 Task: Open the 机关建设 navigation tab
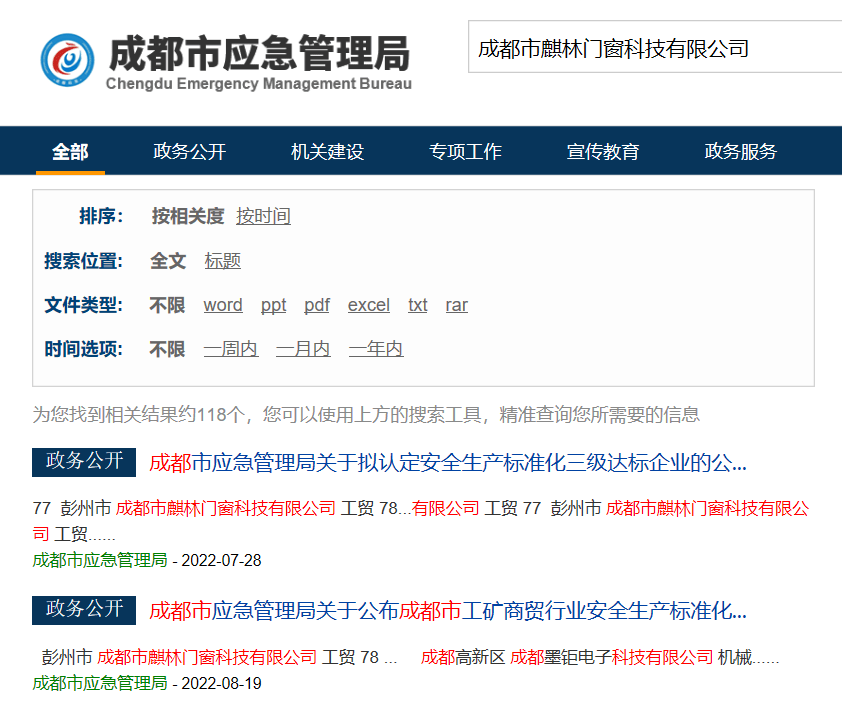pyautogui.click(x=327, y=151)
